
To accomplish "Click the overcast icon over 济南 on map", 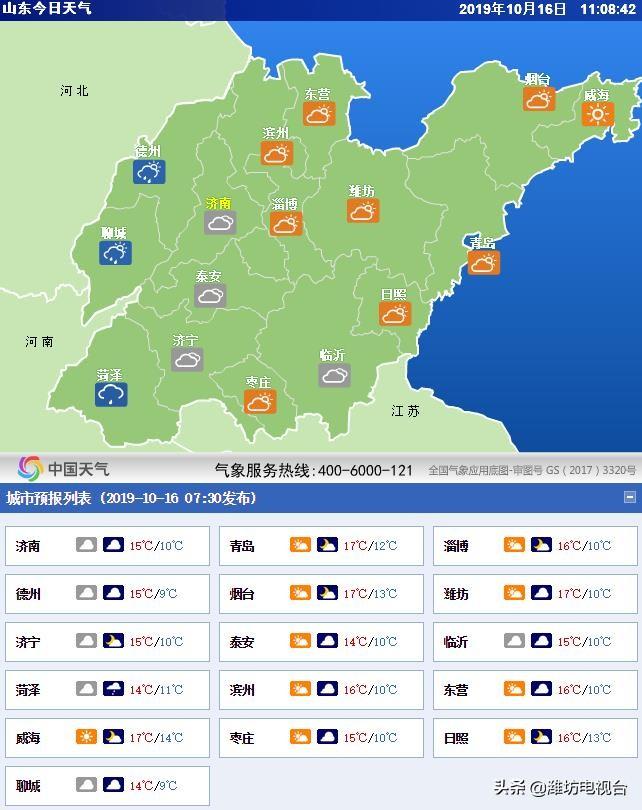I will click(220, 222).
